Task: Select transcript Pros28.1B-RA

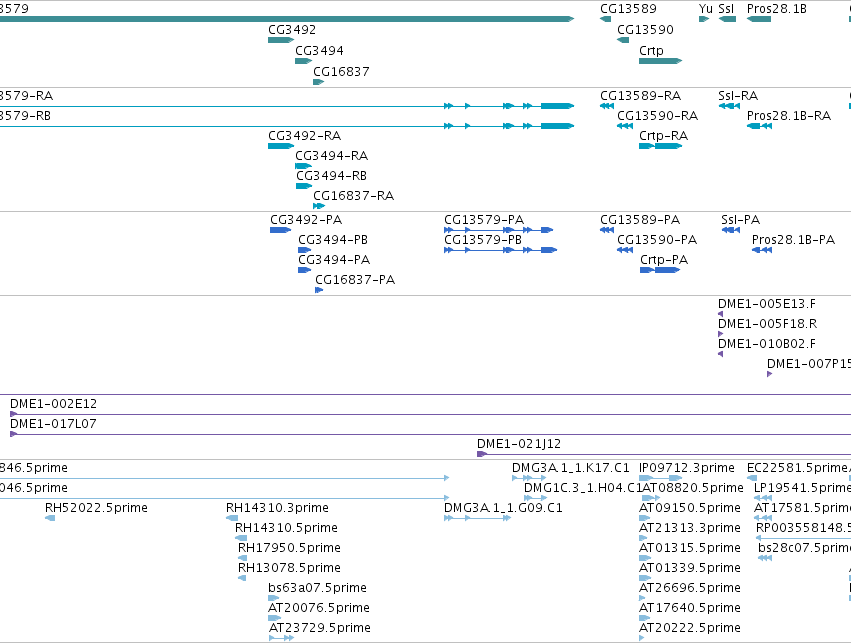Action: 759,126
